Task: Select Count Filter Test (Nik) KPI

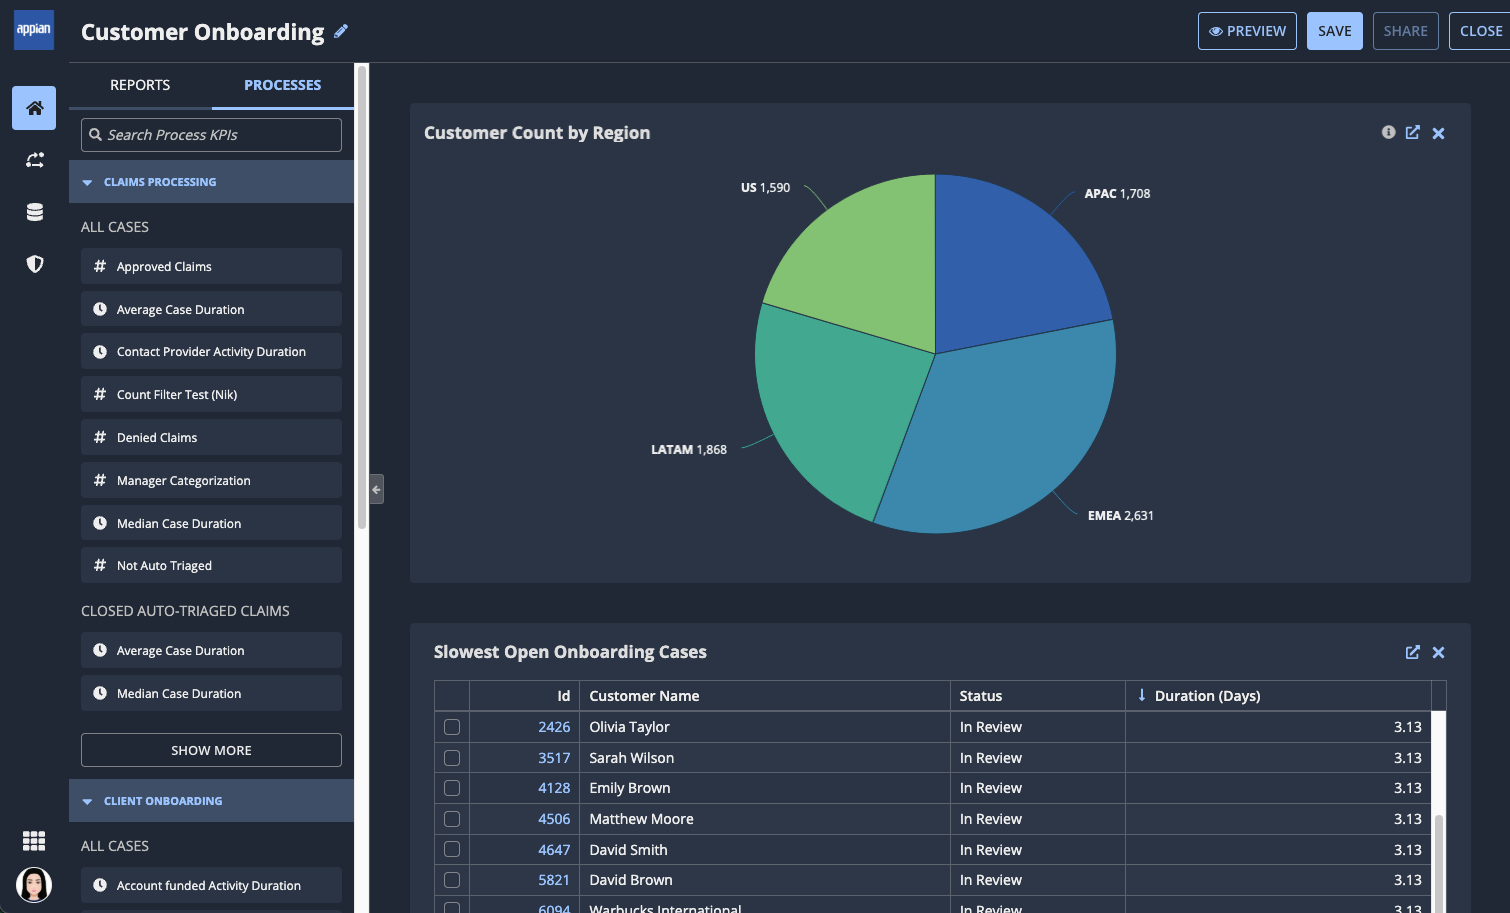Action: (x=211, y=394)
